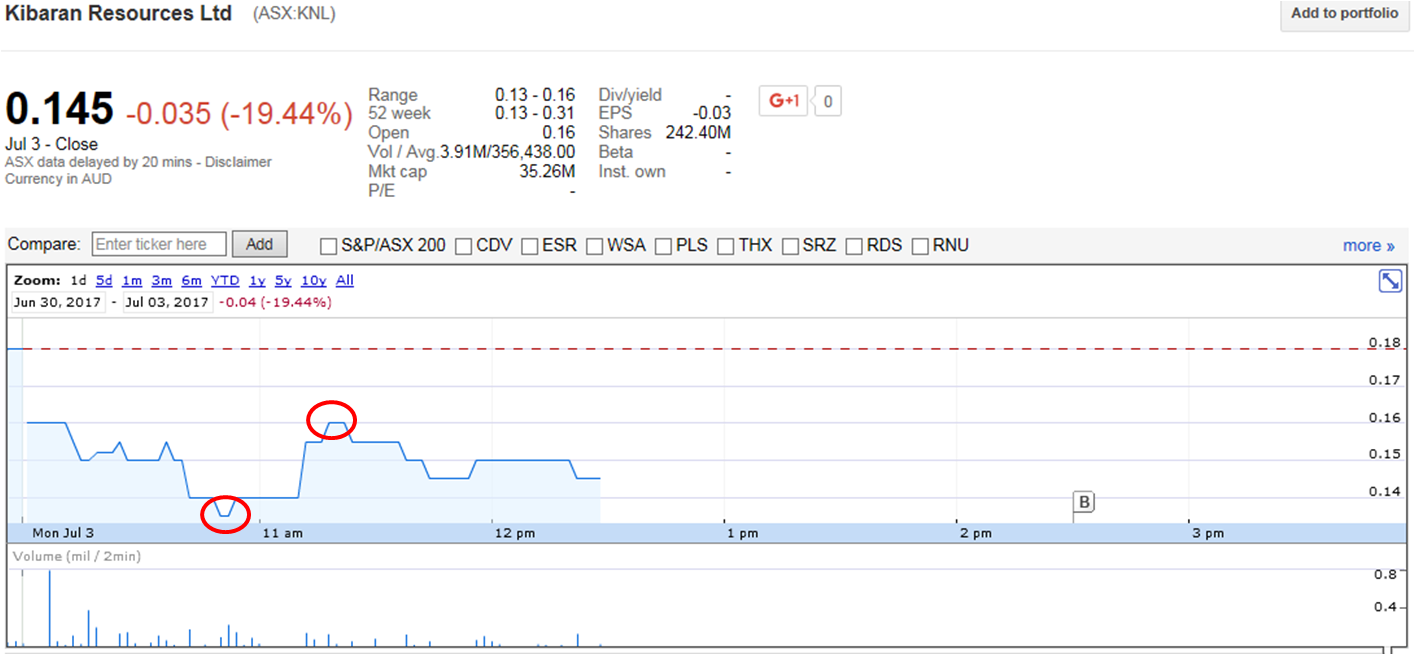Open the Disclaimer link
Viewport: 1415px width, 655px height.
(238, 162)
